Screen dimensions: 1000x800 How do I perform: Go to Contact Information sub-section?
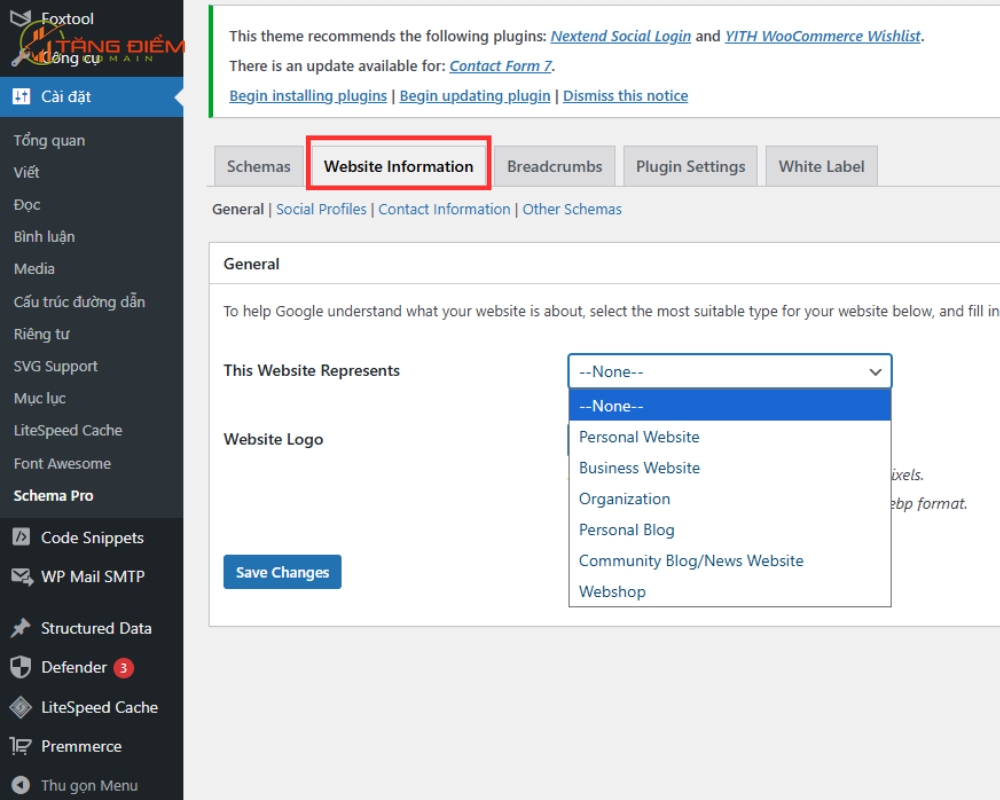pos(444,209)
